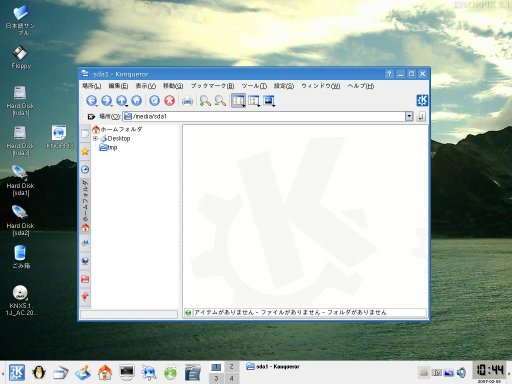
Task: Select the Desktop folder in sidebar tree
Action: [115, 138]
